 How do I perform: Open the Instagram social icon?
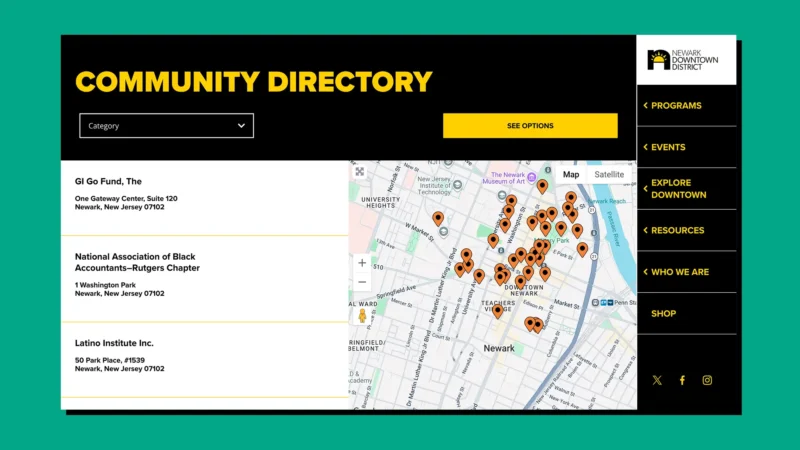707,380
